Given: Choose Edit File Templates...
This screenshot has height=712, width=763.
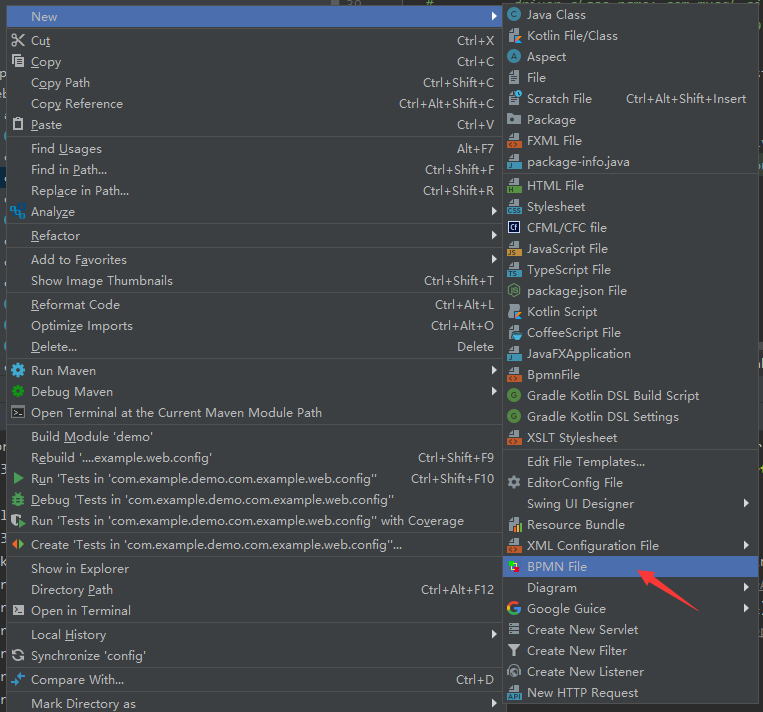Looking at the screenshot, I should pos(631,461).
